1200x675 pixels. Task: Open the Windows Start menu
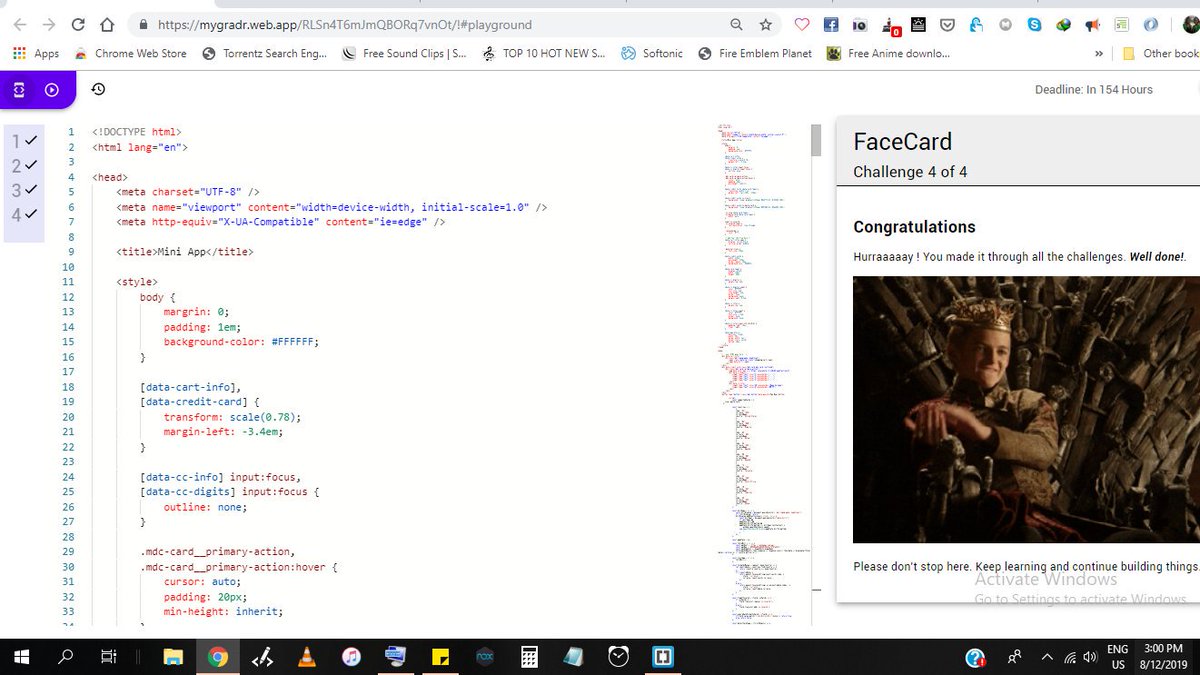pyautogui.click(x=22, y=657)
